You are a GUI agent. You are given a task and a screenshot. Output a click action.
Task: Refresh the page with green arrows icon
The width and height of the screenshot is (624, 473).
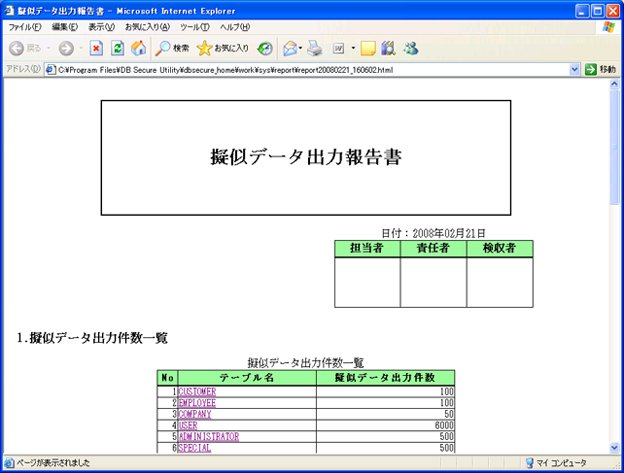117,49
